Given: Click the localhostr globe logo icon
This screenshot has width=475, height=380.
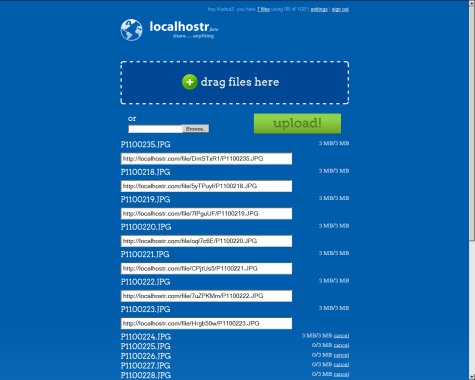Looking at the screenshot, I should (131, 30).
